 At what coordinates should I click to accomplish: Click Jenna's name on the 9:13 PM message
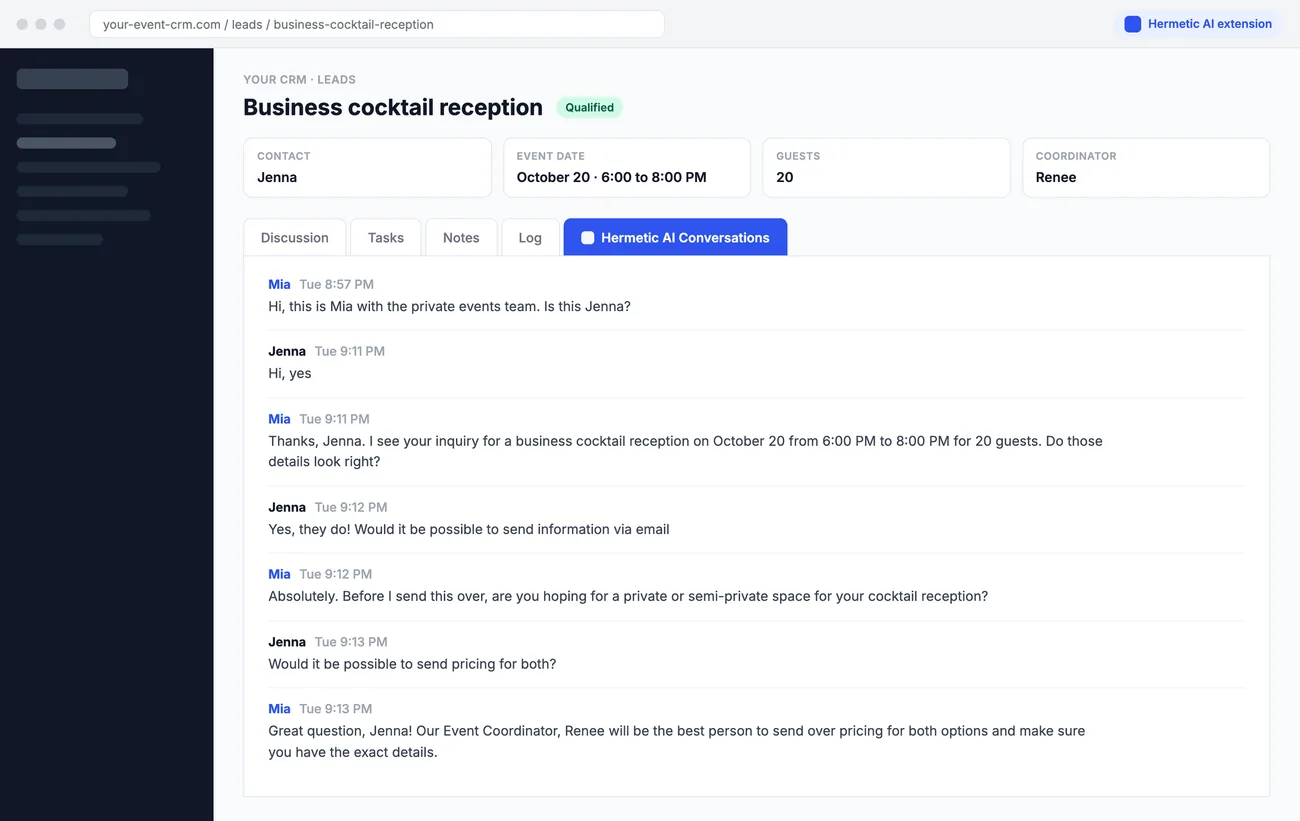(x=287, y=642)
